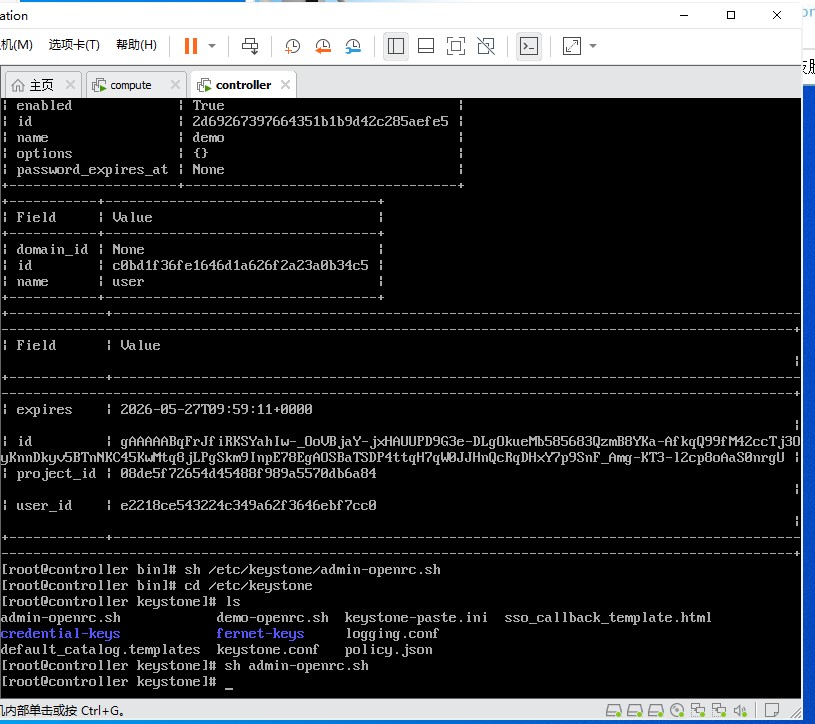815x724 pixels.
Task: Close the controller tab
Action: tap(285, 84)
